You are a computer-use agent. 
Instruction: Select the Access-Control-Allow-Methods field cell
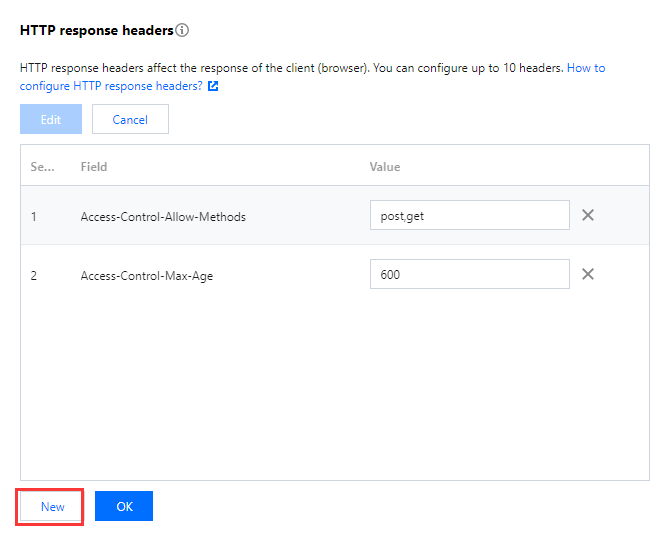(163, 216)
